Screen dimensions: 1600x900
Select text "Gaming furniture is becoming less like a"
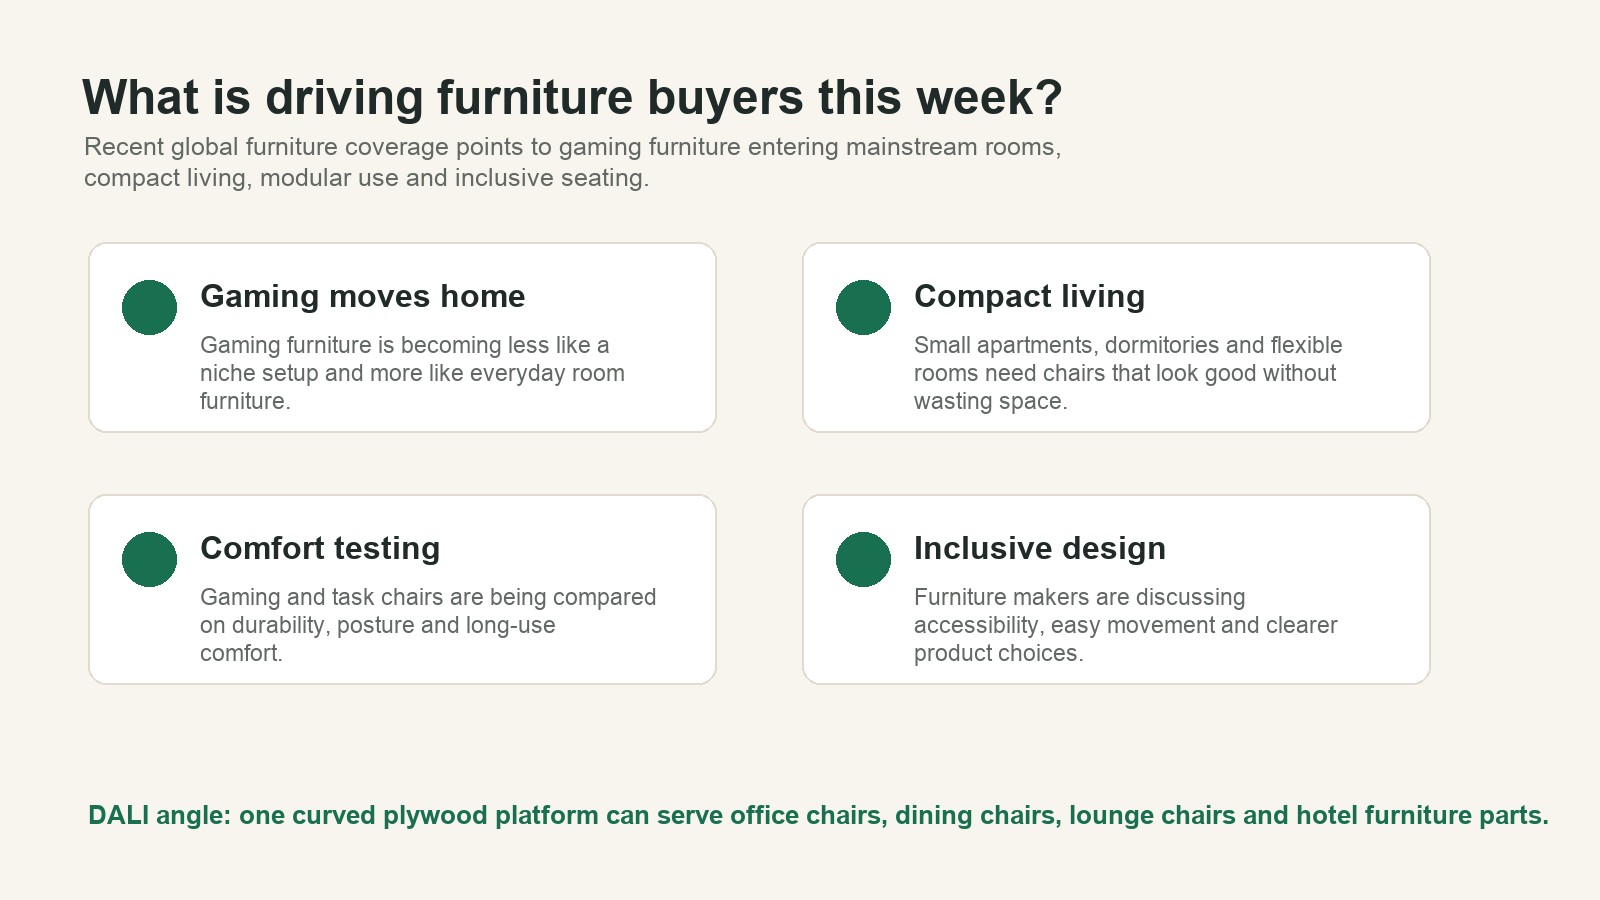404,345
